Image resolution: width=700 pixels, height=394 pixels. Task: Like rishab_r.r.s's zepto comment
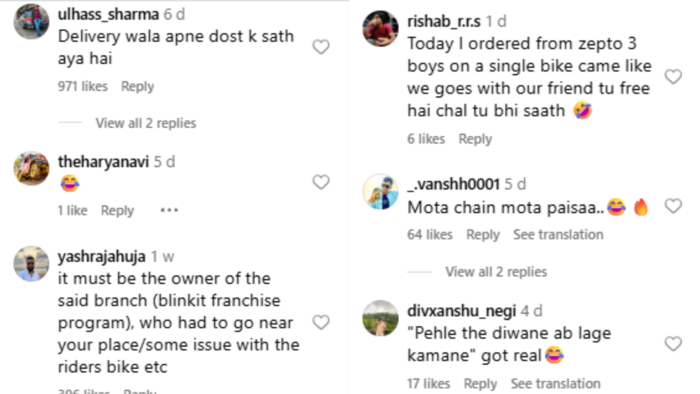point(673,77)
